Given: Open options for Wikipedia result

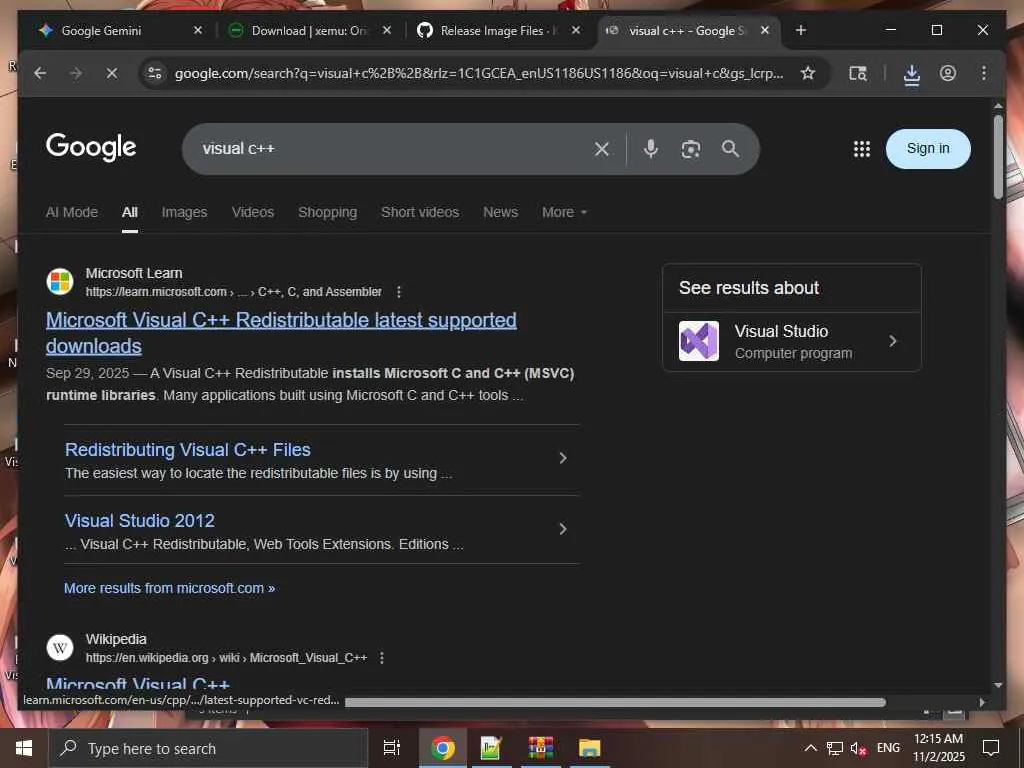Looking at the screenshot, I should point(382,658).
